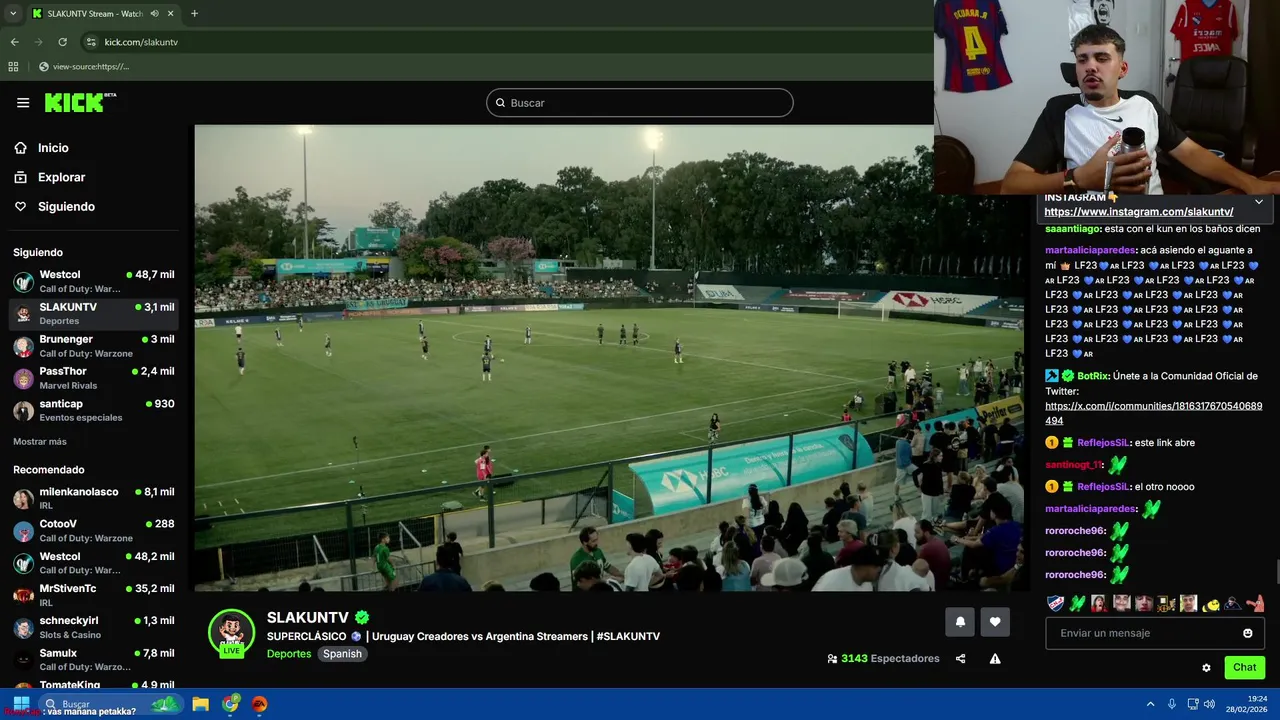
Task: Open MrStivenTc recommended channel
Action: [x=94, y=595]
